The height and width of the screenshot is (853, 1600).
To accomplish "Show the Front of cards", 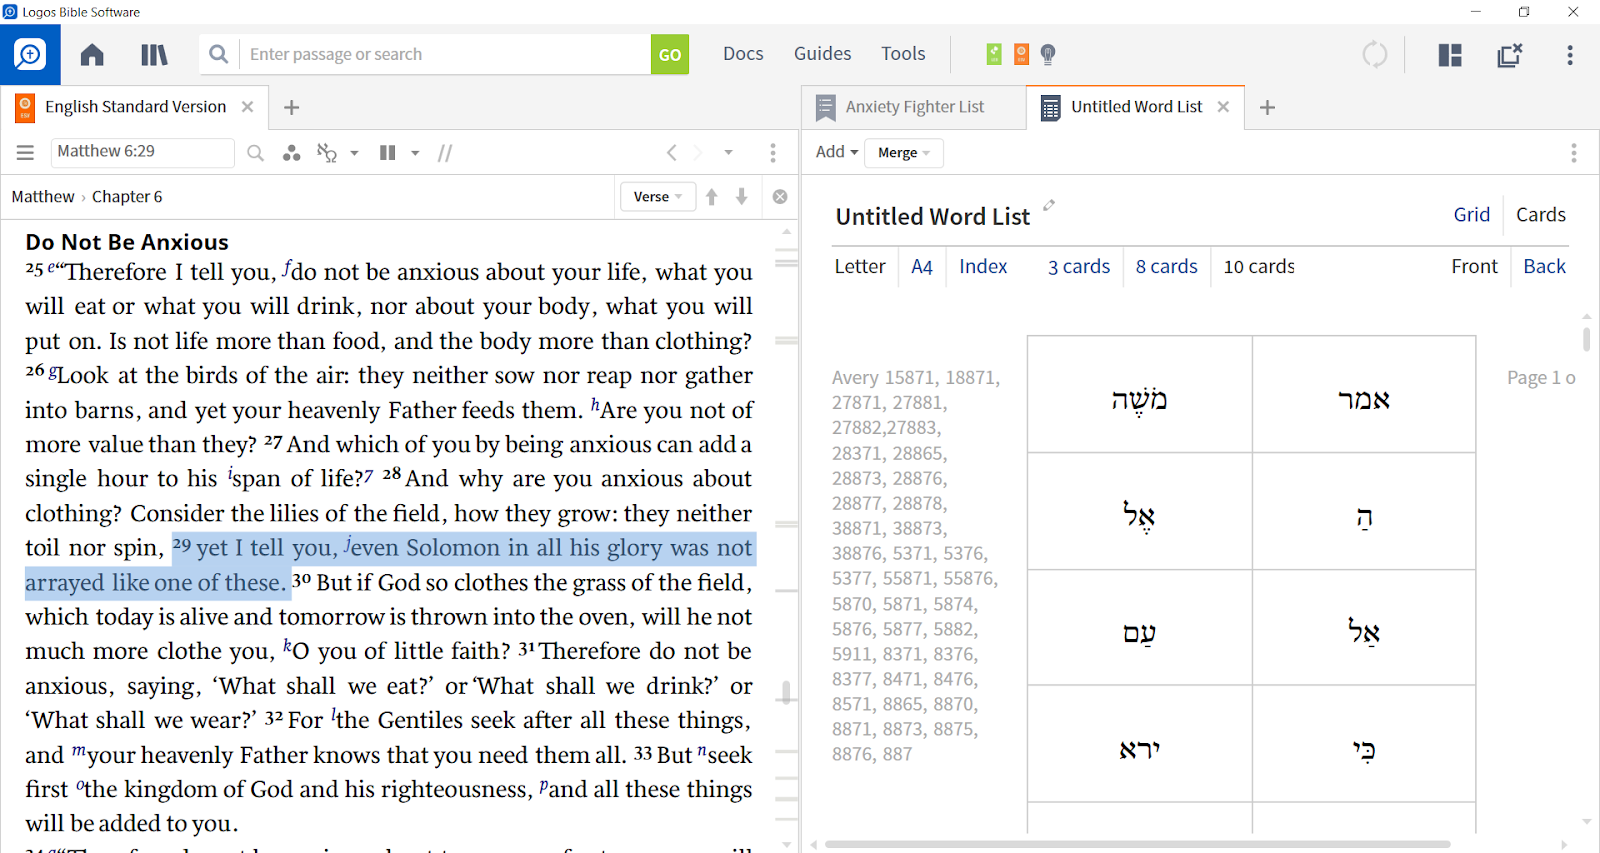I will tap(1475, 267).
